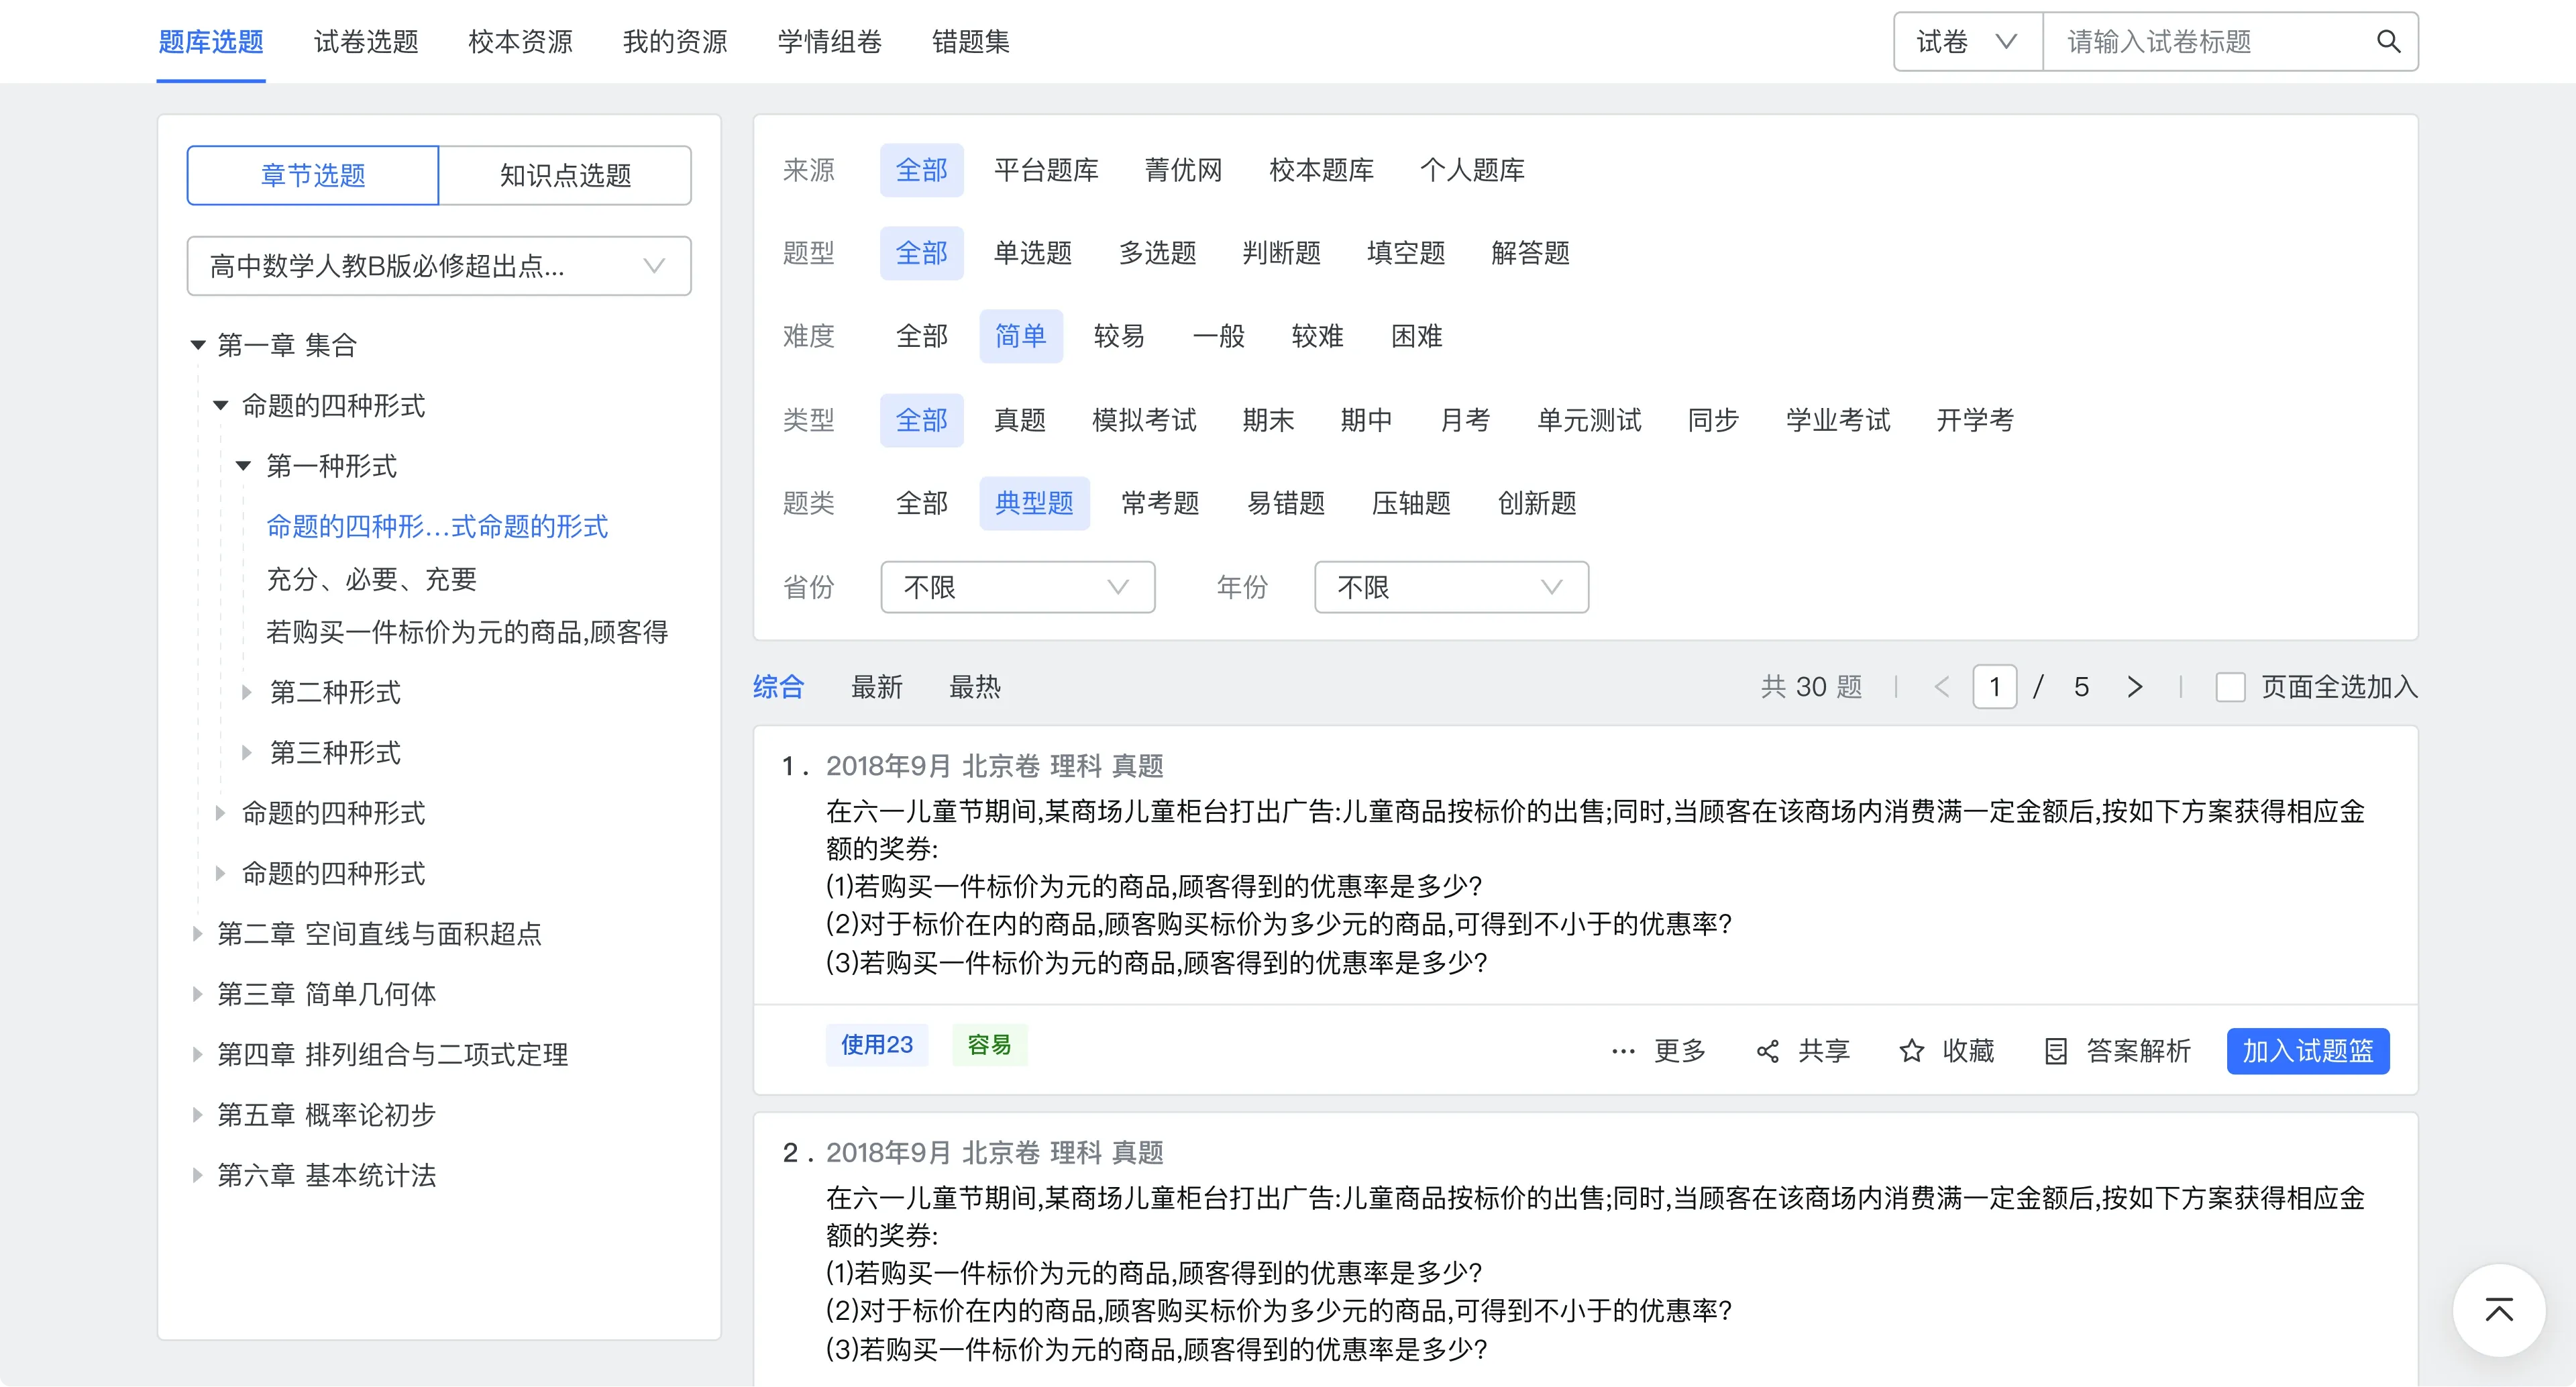Expand 第四章 排列组合与二项式定理
This screenshot has height=1387, width=2576.
coord(197,1054)
